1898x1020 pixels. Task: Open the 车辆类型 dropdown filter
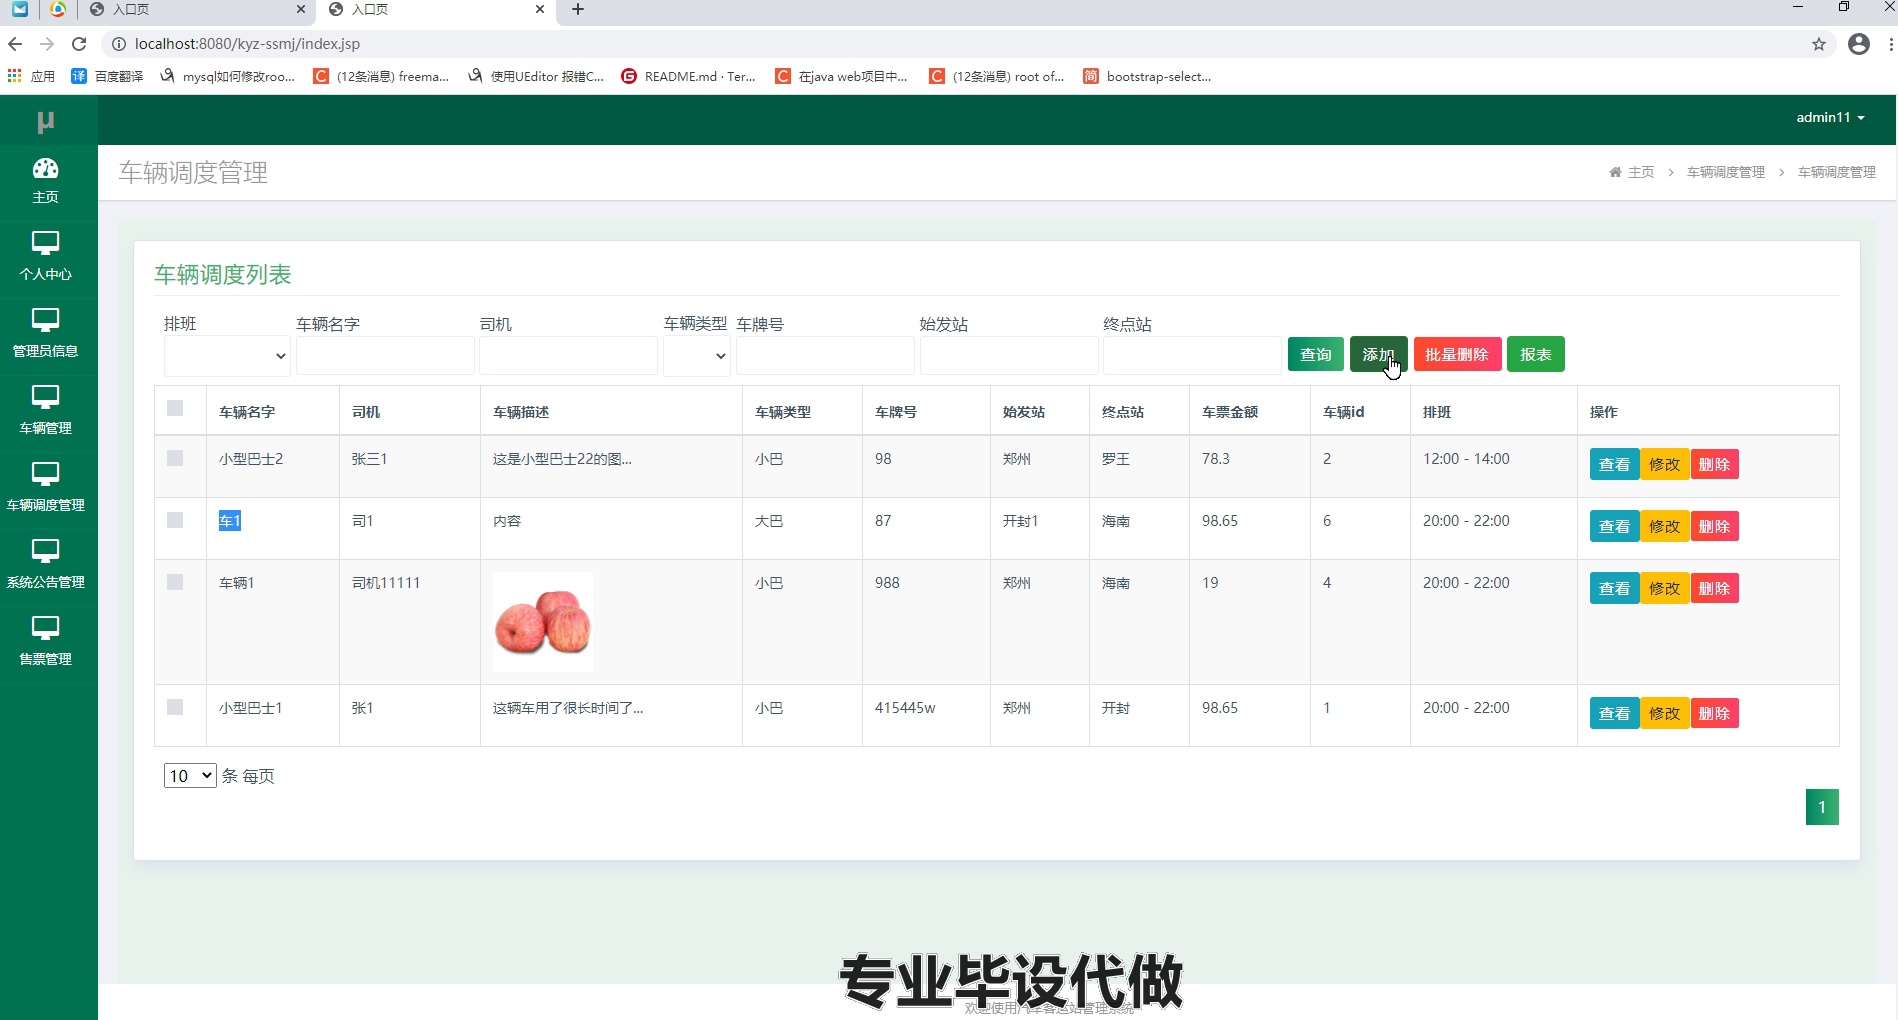pyautogui.click(x=696, y=355)
